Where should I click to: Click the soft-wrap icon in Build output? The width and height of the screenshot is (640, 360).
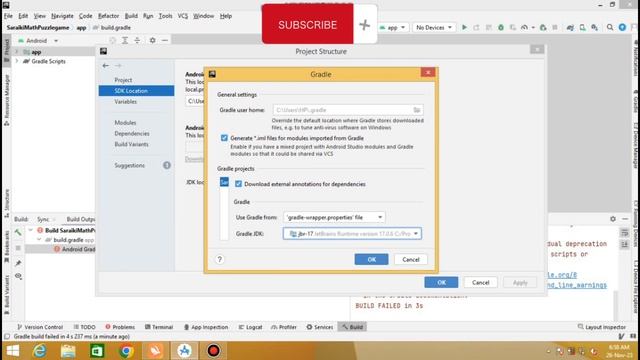(x=624, y=233)
